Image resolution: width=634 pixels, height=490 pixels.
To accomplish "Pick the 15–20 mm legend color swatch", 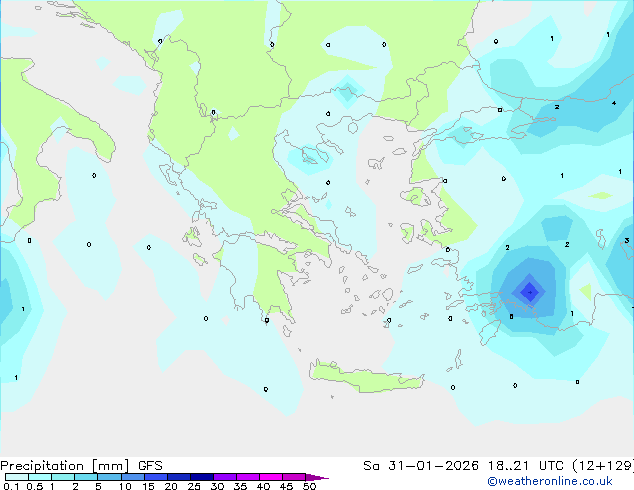I will coord(156,477).
